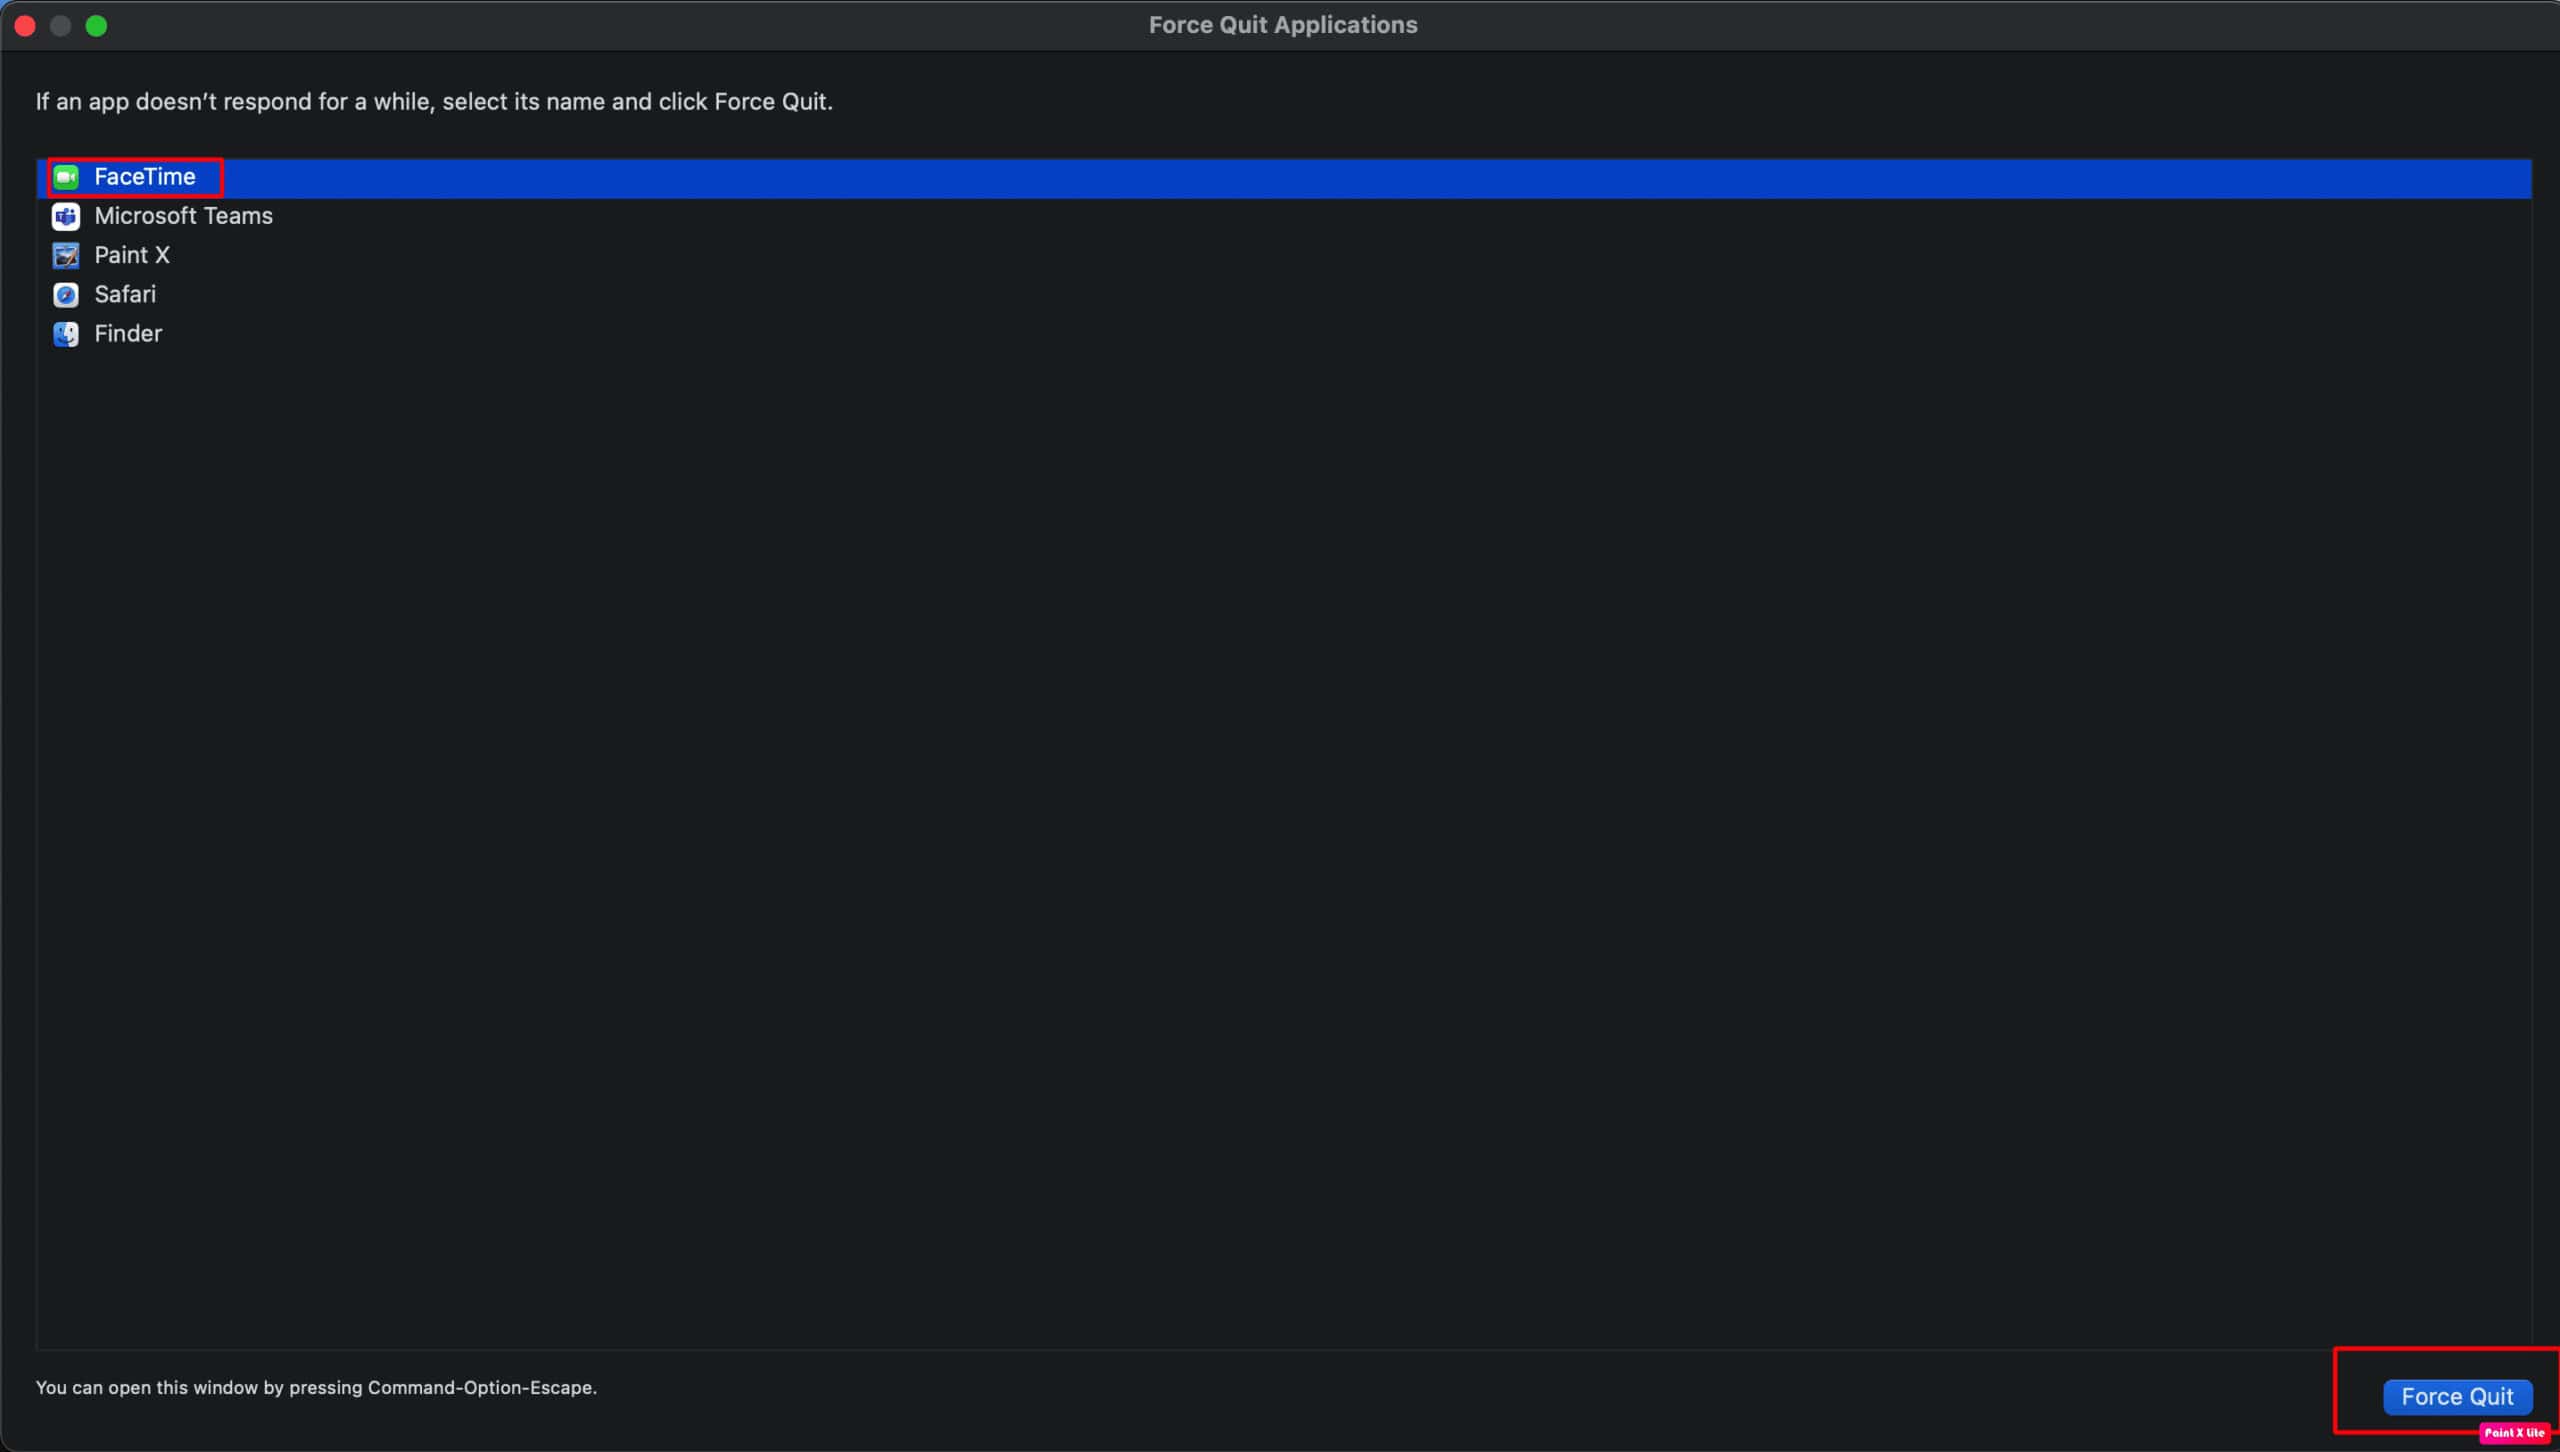Click the Force Quit button
2560x1452 pixels.
click(x=2457, y=1396)
